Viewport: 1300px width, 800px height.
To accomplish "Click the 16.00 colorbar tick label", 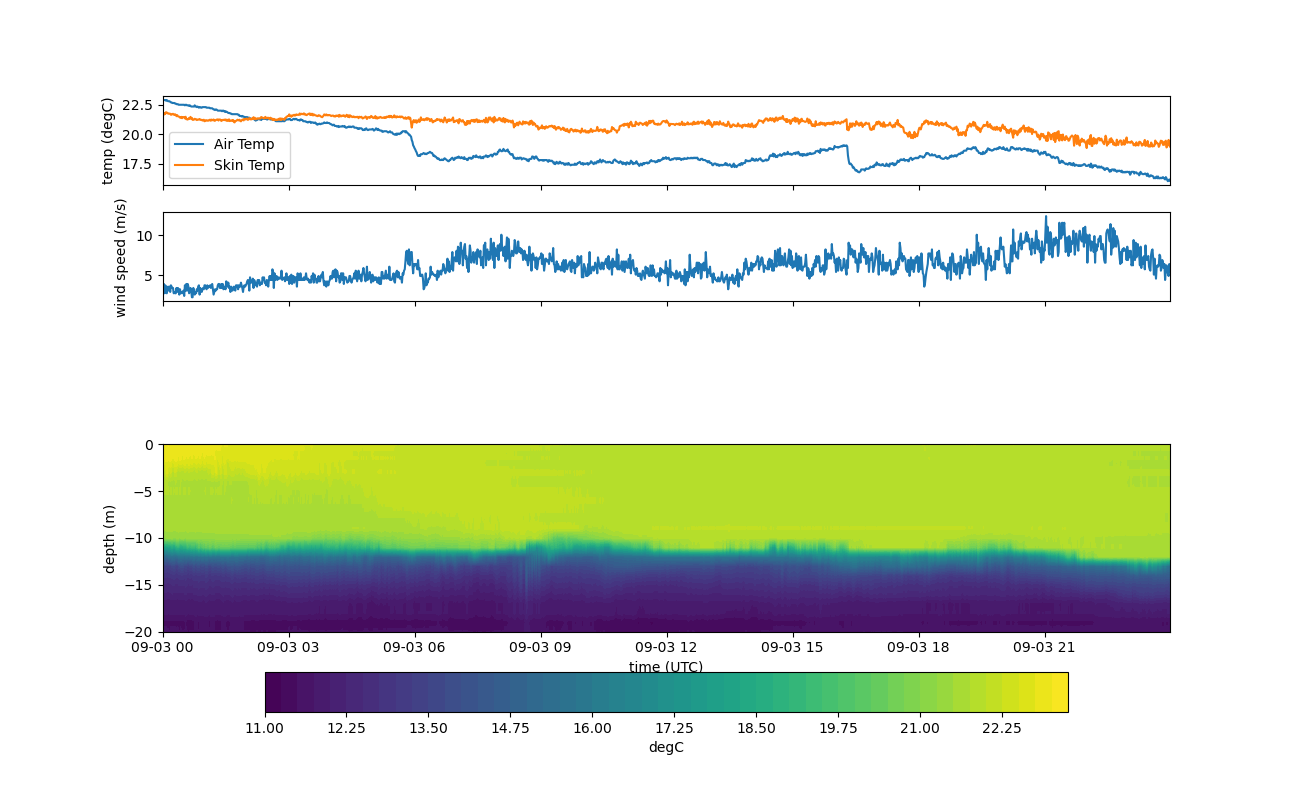I will pos(592,728).
